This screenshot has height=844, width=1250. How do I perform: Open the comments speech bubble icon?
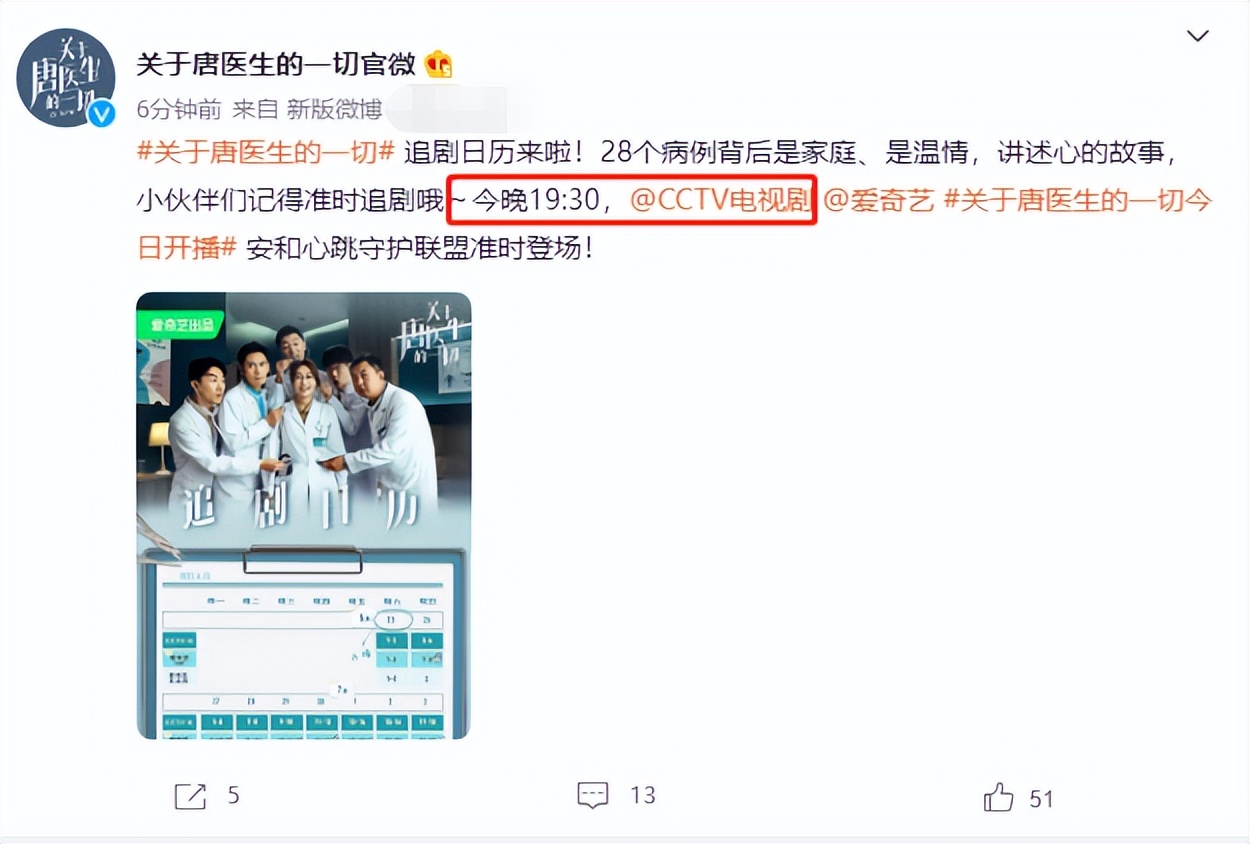click(593, 795)
